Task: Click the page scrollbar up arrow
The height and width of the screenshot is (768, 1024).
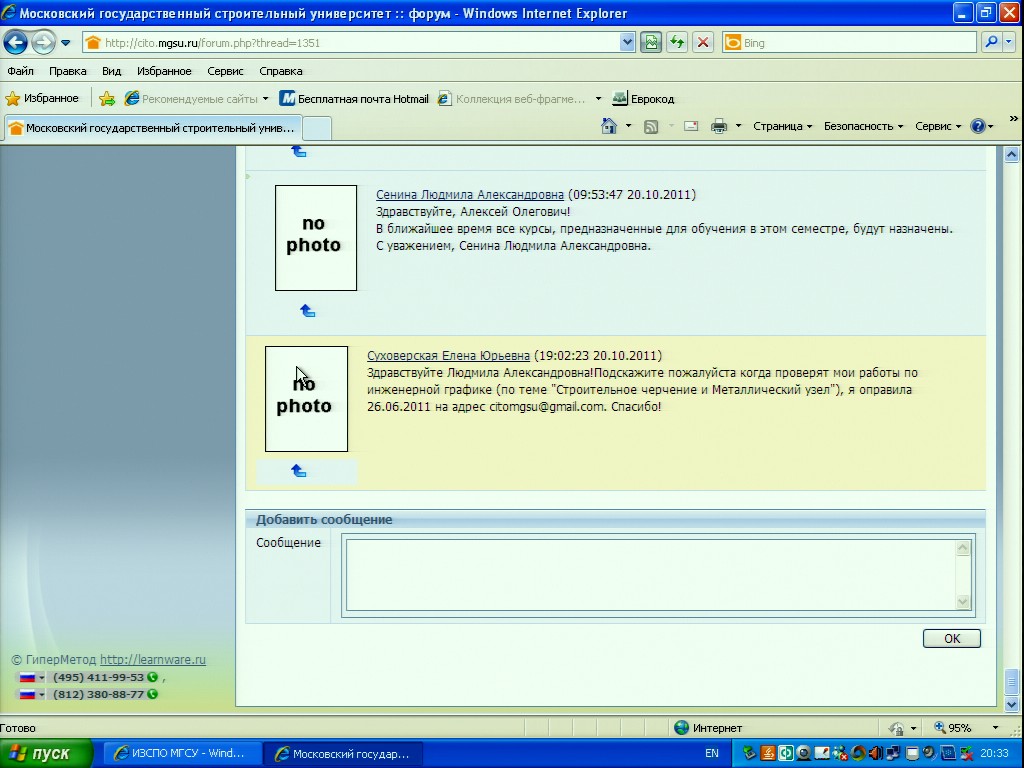Action: pyautogui.click(x=1011, y=155)
